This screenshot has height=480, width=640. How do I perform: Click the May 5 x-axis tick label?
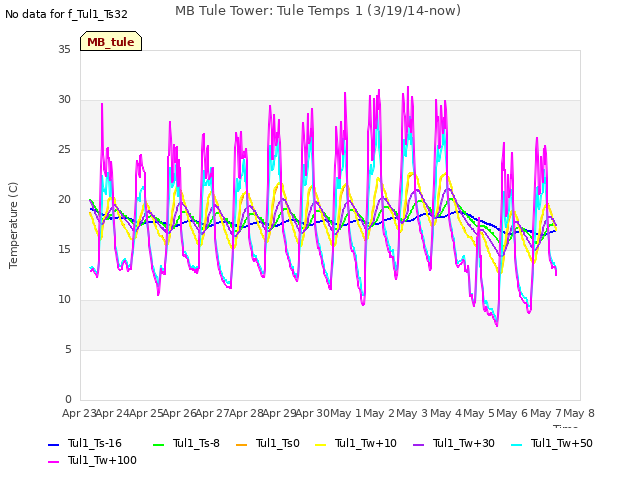(x=479, y=413)
